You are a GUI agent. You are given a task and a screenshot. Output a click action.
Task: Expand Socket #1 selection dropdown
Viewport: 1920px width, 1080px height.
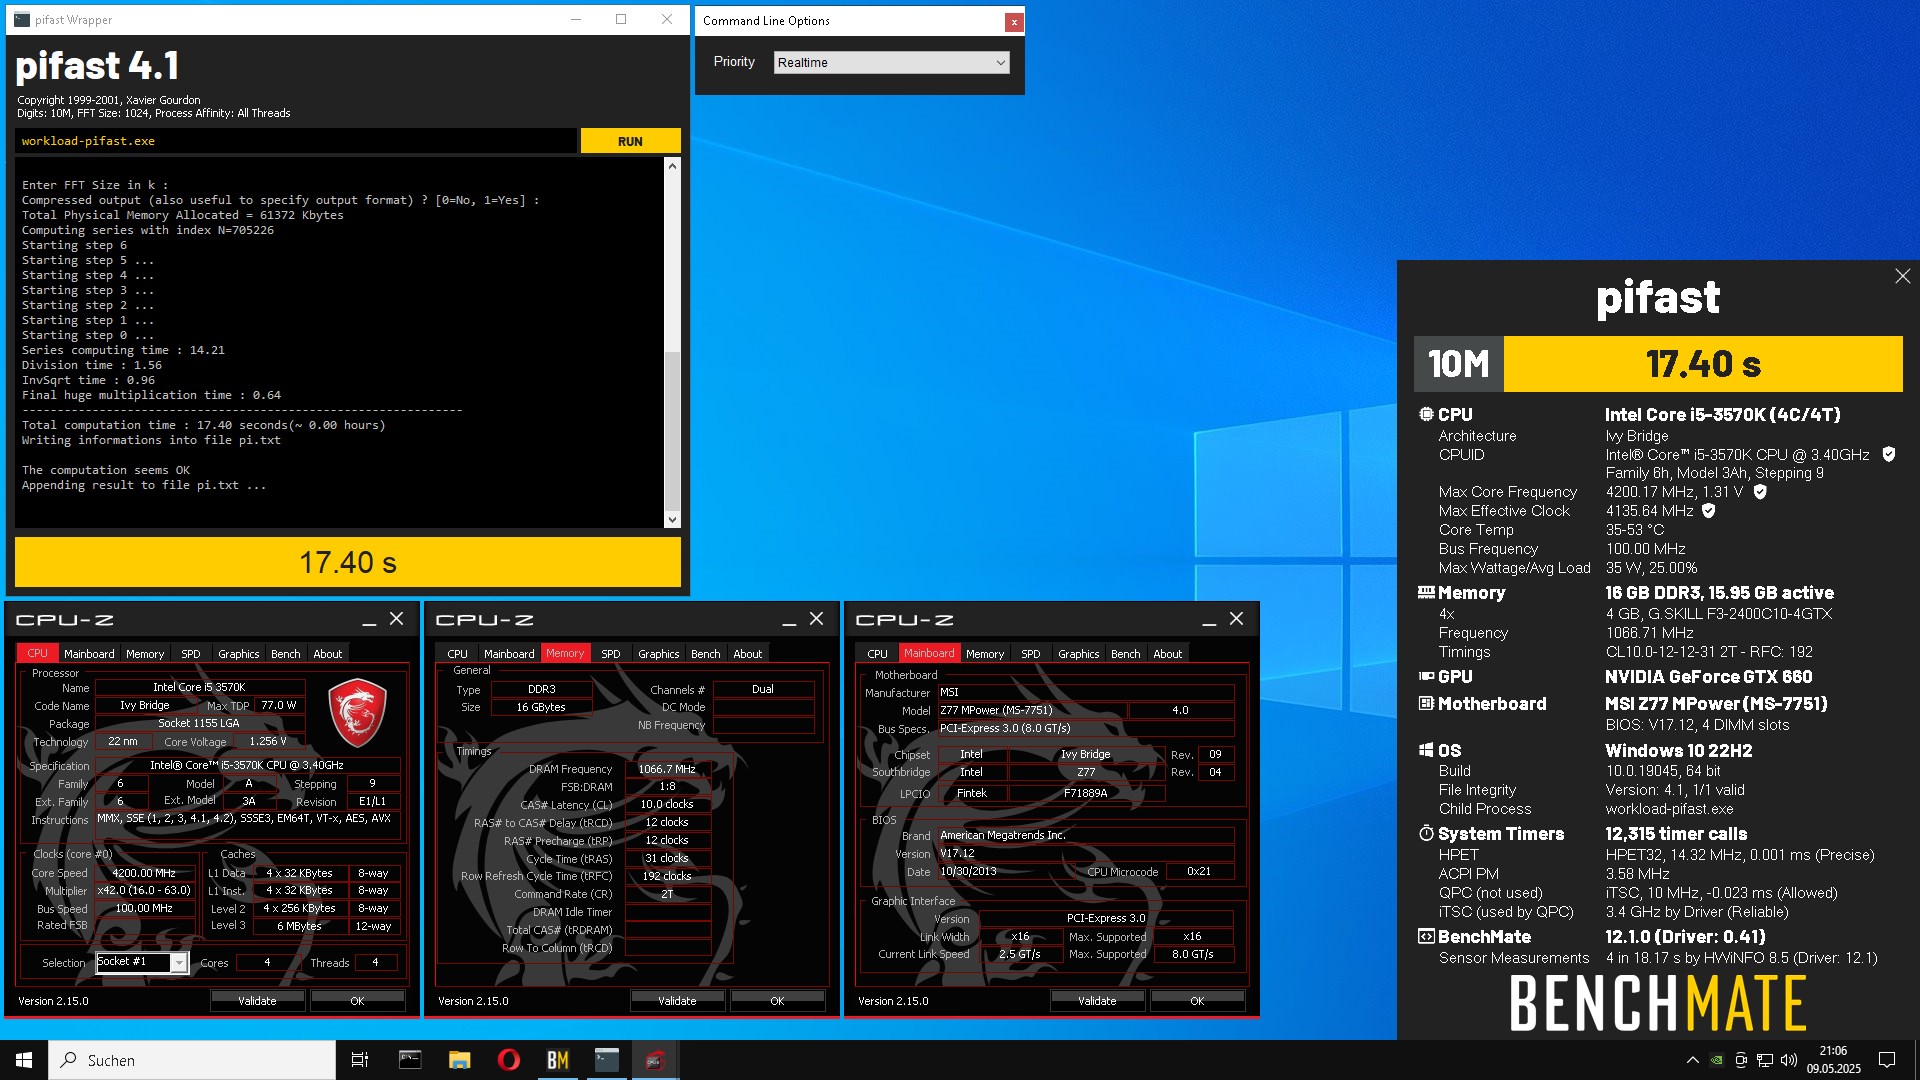click(x=179, y=963)
